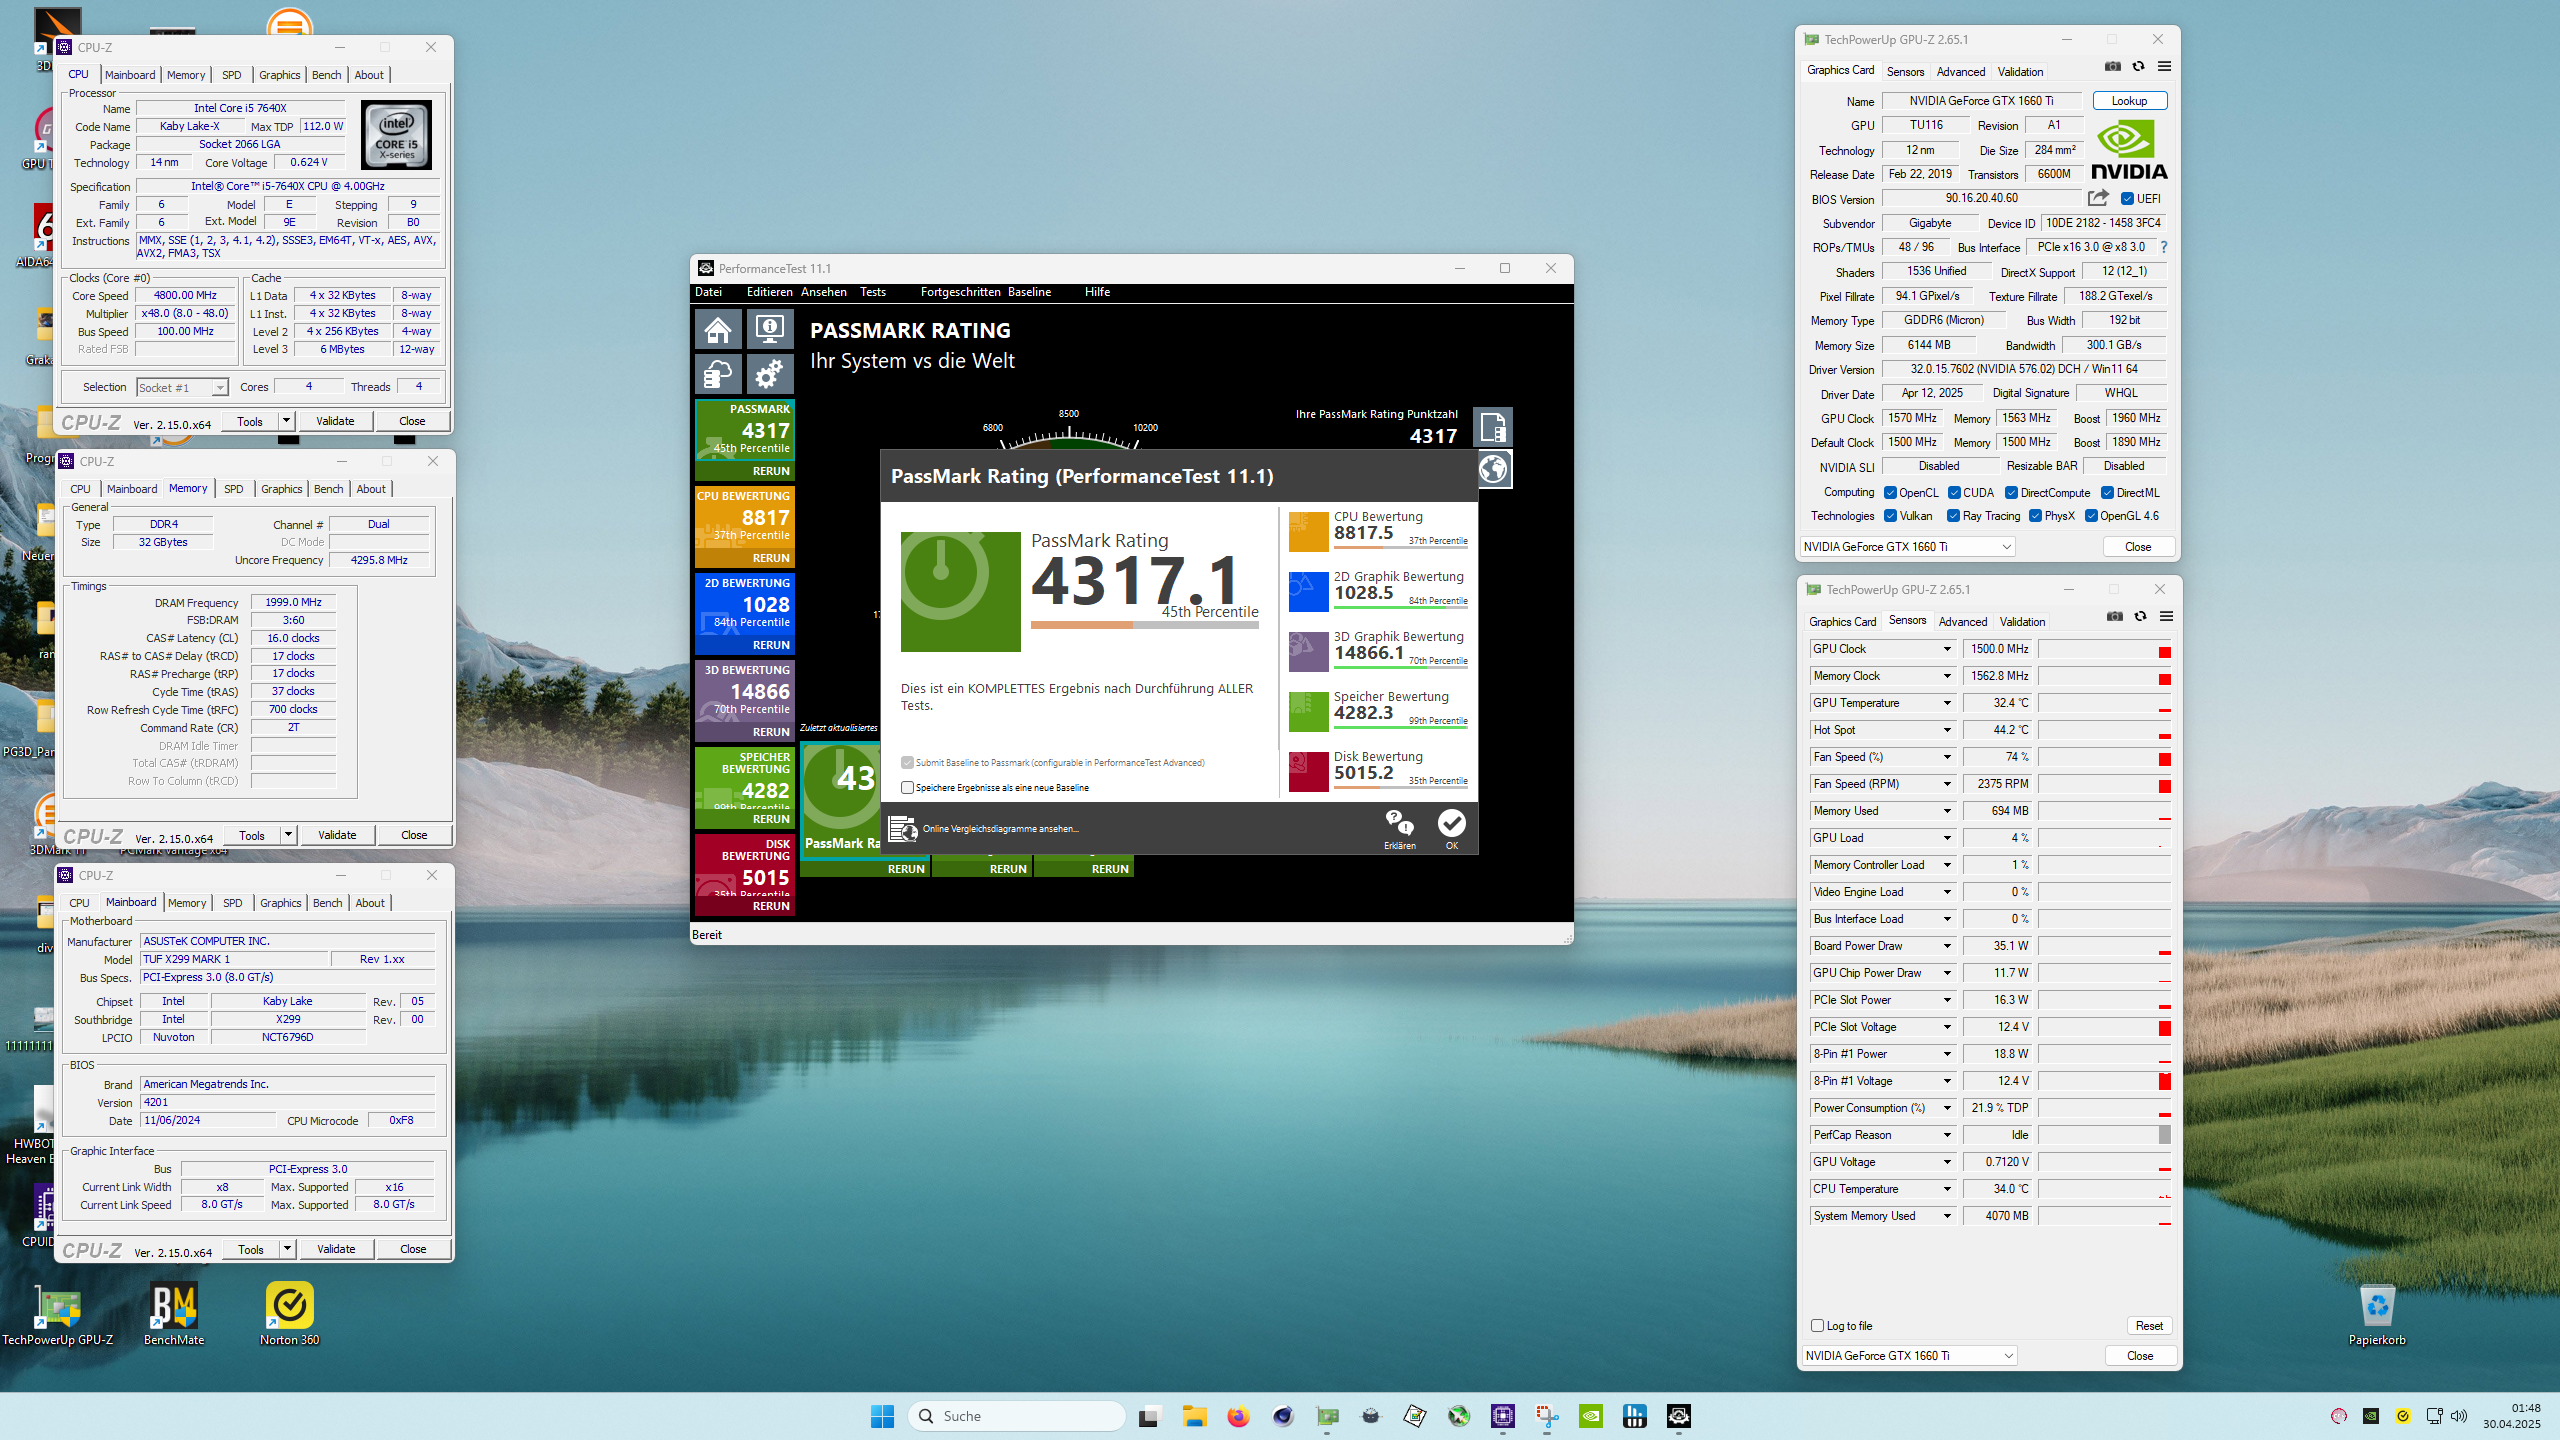The height and width of the screenshot is (1440, 2560).
Task: Switch to Advanced tab in top GPU-Z window
Action: click(1960, 72)
